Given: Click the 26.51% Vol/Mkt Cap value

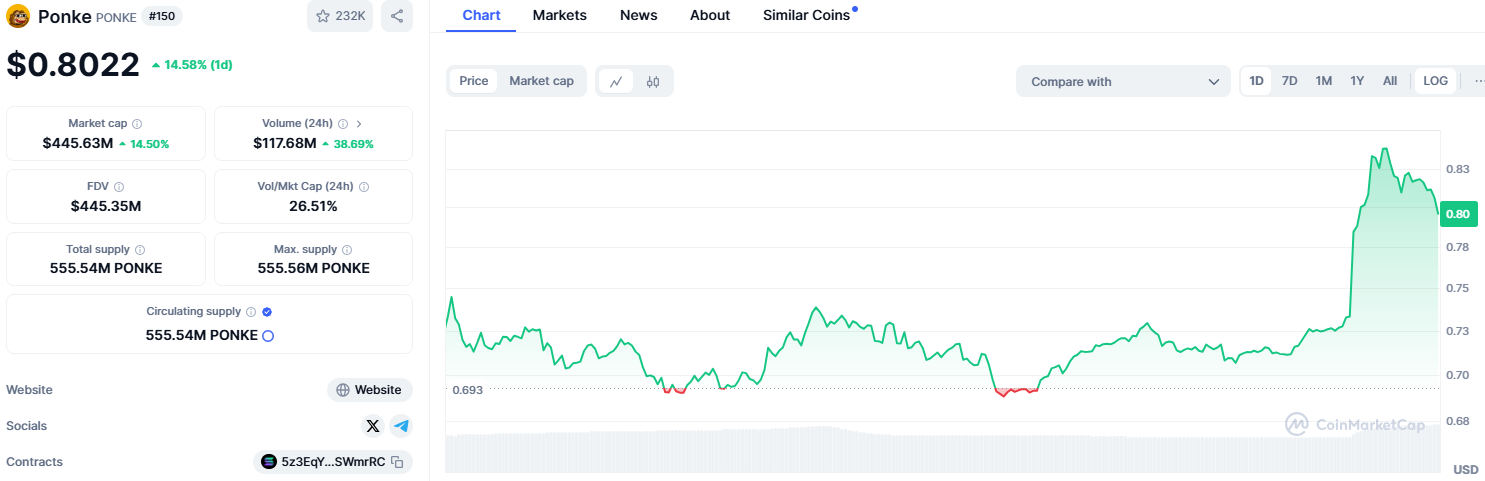Looking at the screenshot, I should point(313,206).
